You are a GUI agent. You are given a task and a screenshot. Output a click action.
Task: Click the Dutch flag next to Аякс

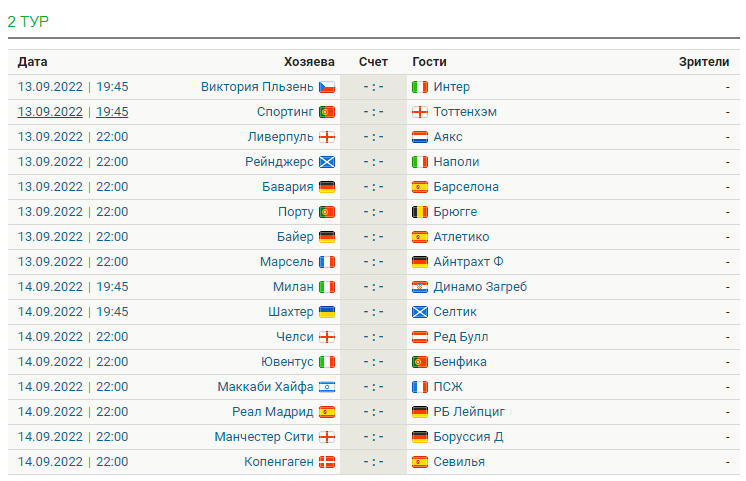420,137
